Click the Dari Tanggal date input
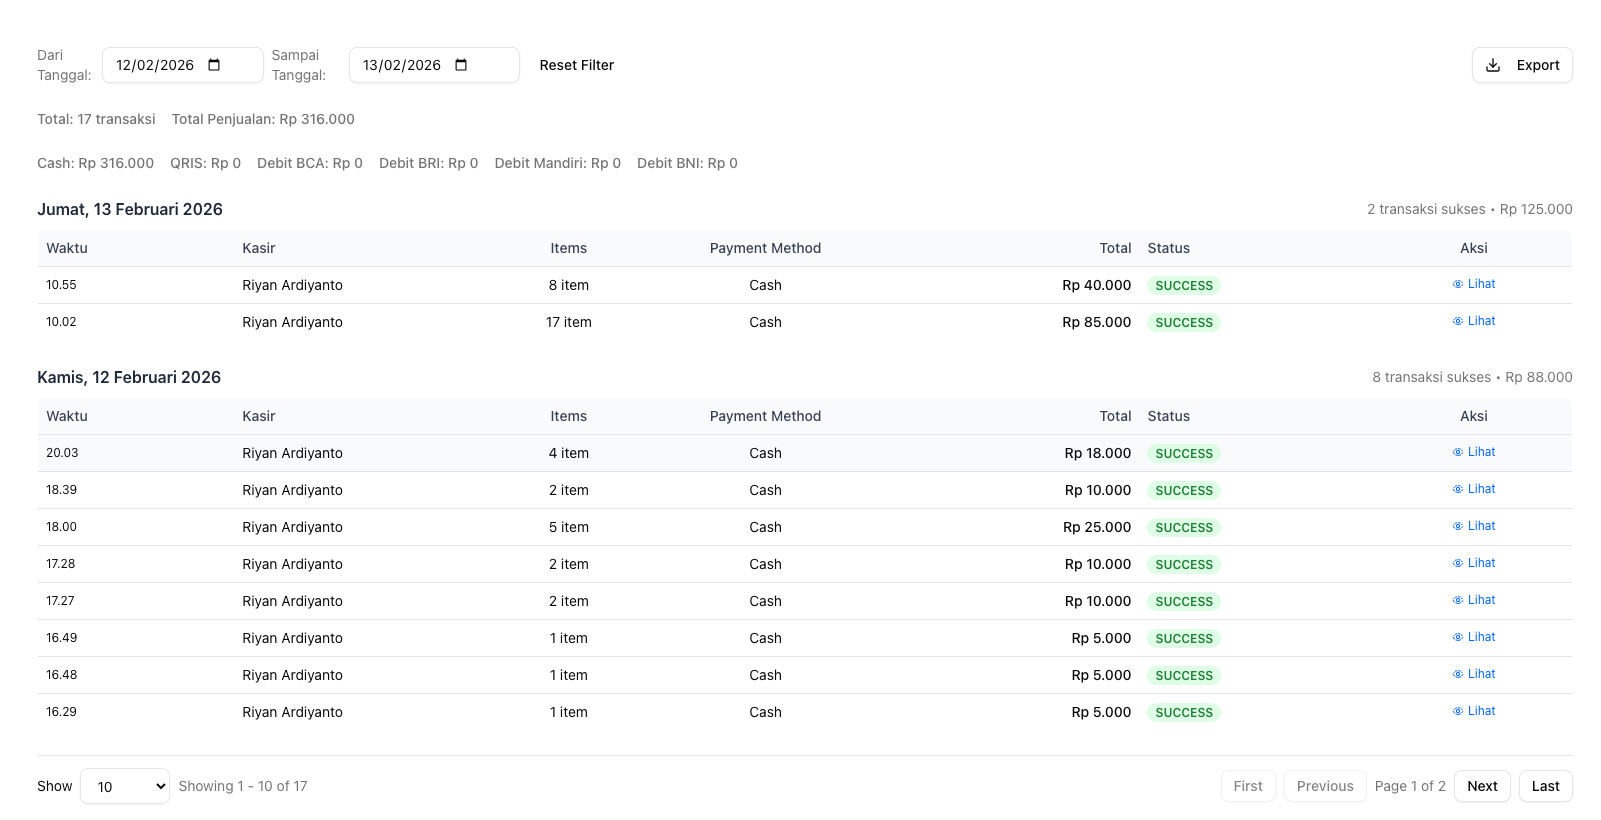The width and height of the screenshot is (1601, 820). pos(156,65)
